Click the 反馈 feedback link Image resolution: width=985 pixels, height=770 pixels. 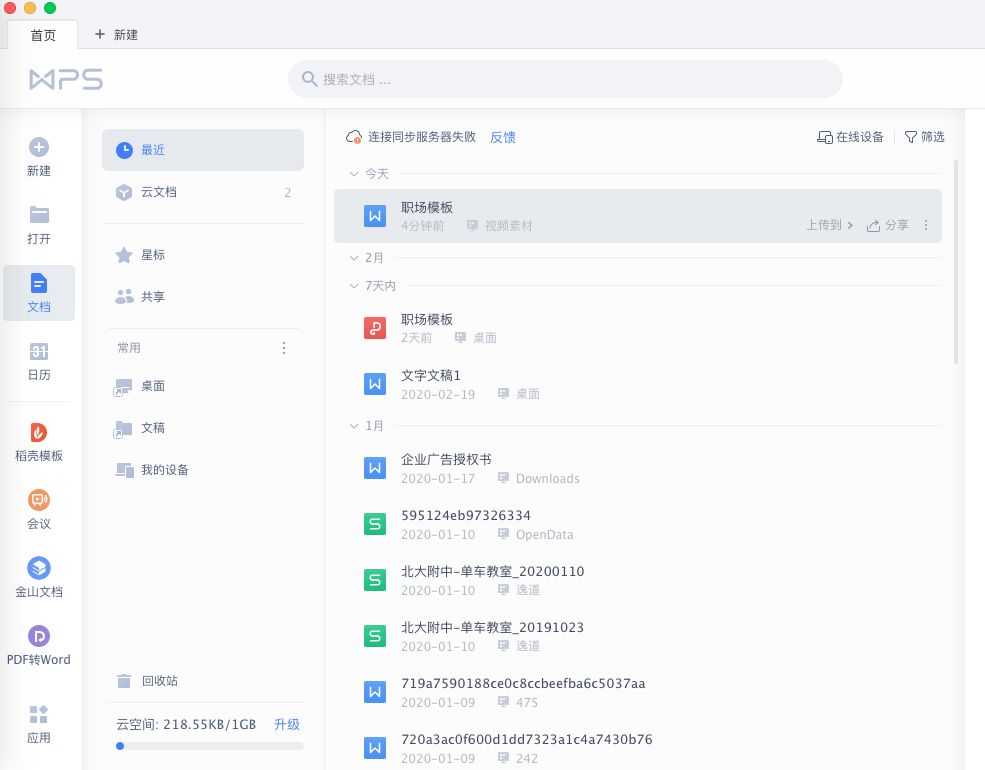point(503,137)
